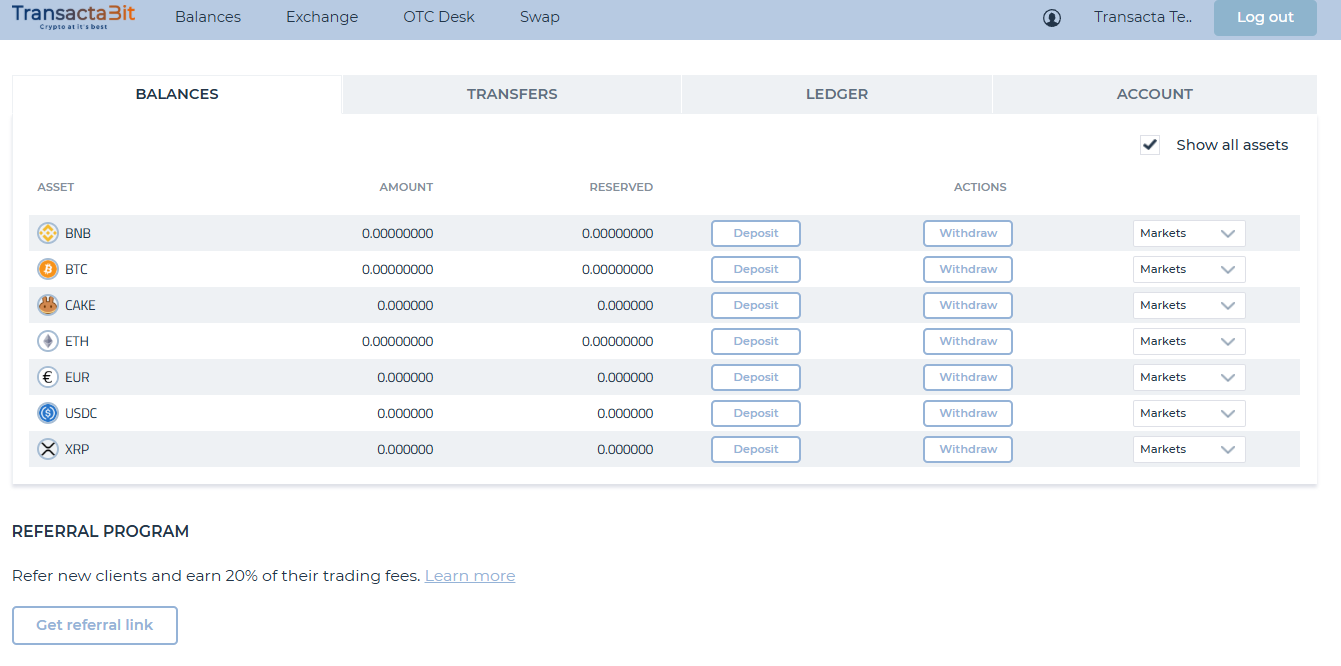
Task: Click the TransactaBit logo
Action: coord(73,17)
